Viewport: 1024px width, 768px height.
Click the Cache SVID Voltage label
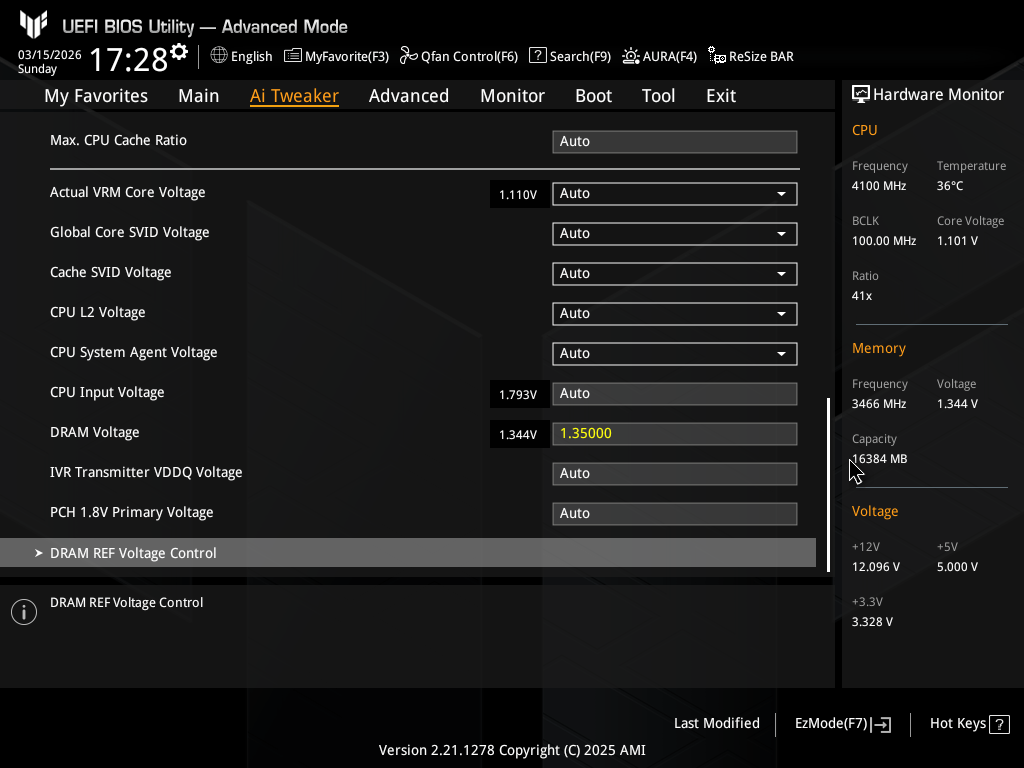111,272
